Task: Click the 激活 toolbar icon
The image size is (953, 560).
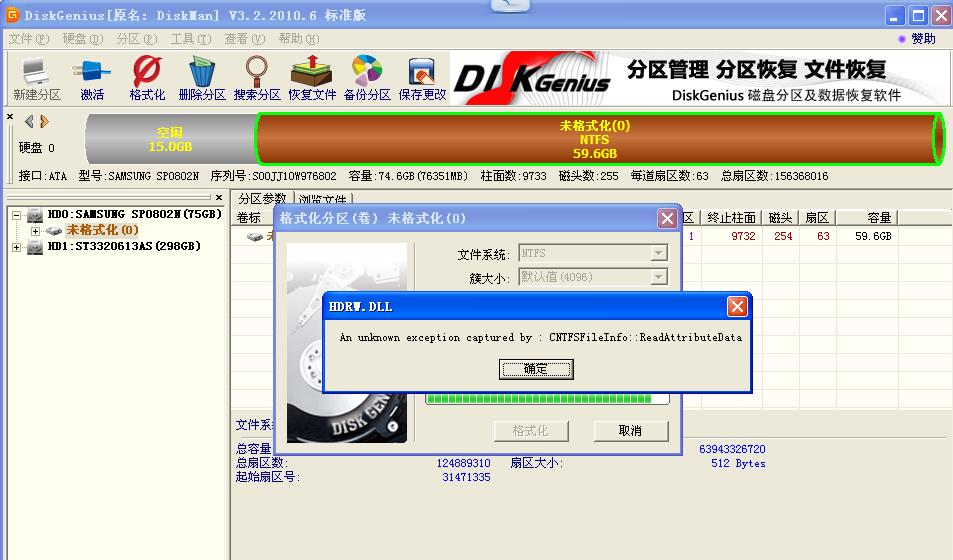Action: 92,78
